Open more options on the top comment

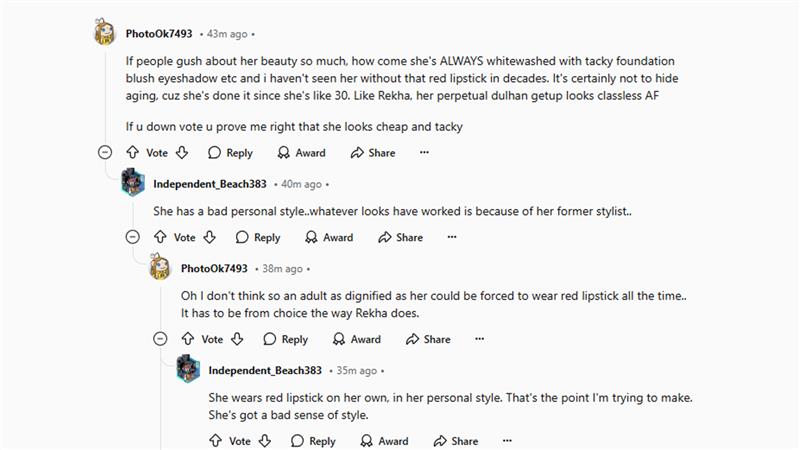pos(424,152)
